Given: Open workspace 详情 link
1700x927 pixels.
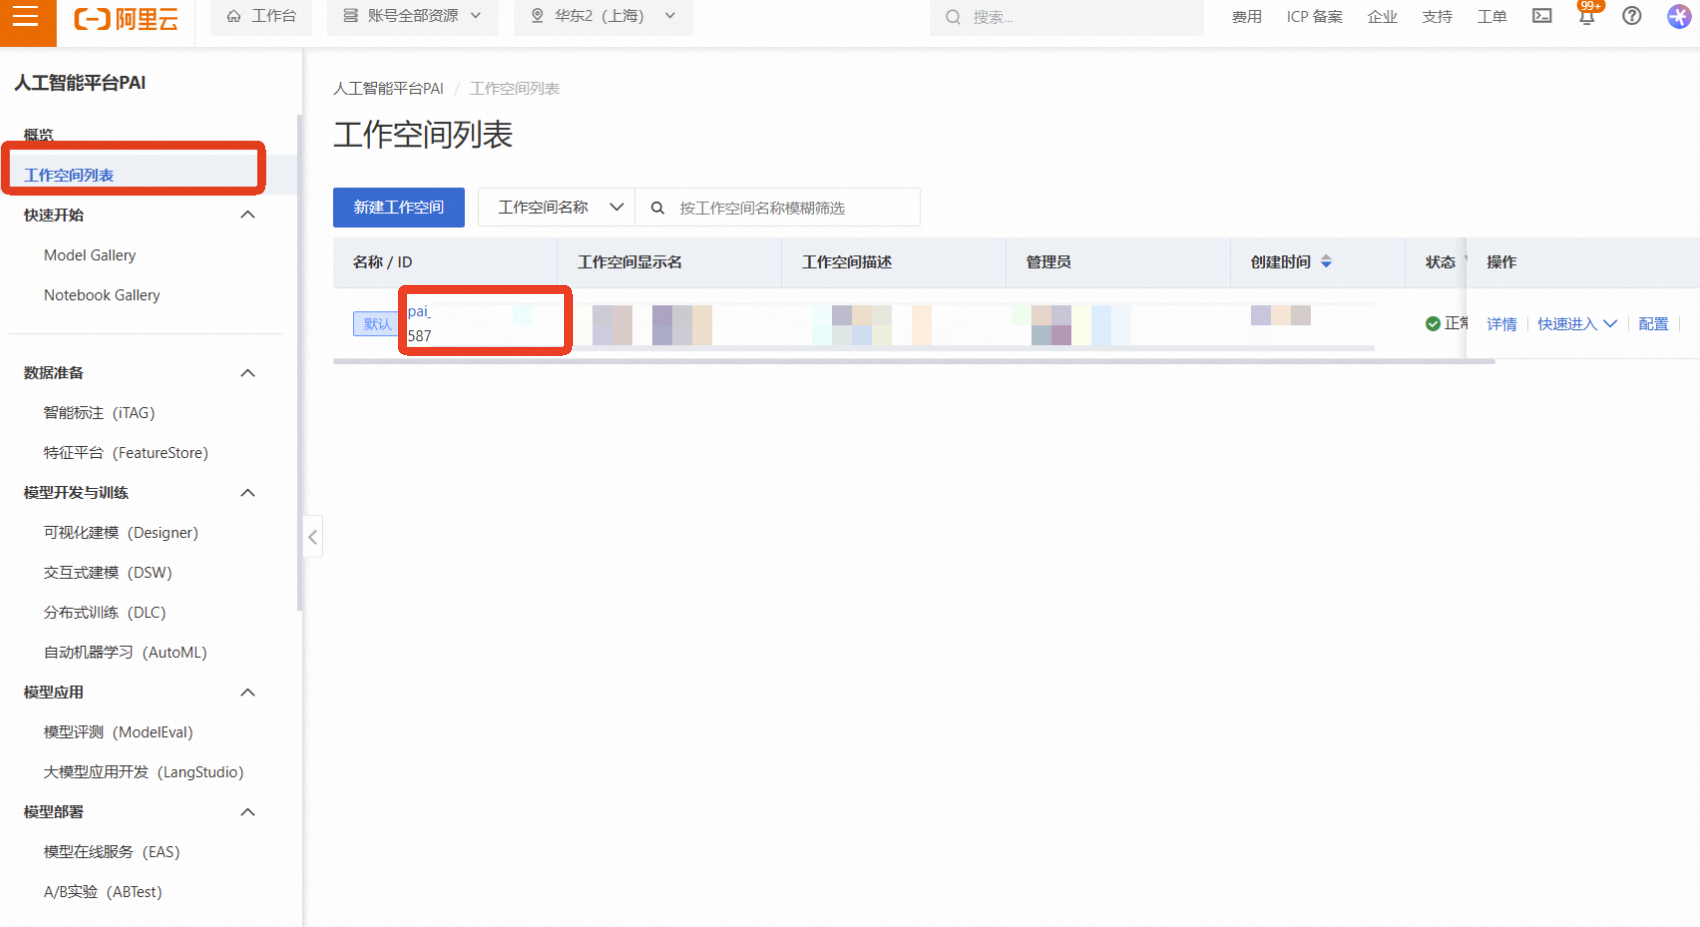Looking at the screenshot, I should point(1502,324).
